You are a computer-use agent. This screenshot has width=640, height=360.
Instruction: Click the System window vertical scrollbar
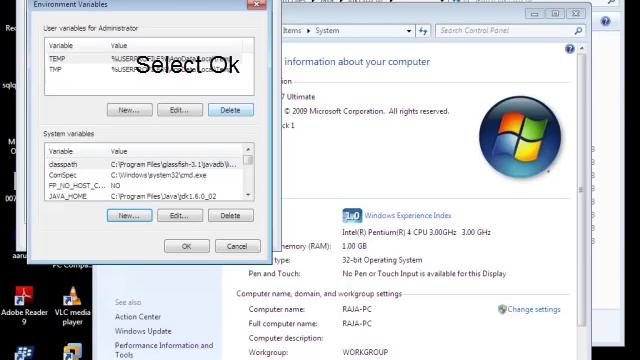click(581, 189)
